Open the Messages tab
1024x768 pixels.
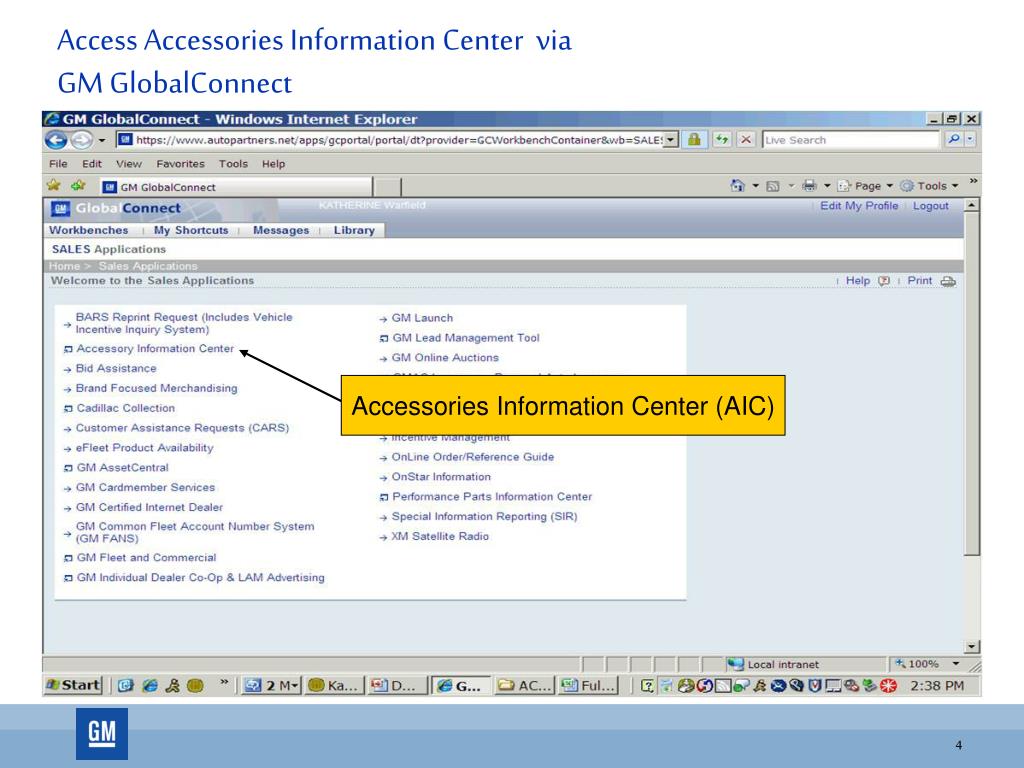click(x=281, y=230)
